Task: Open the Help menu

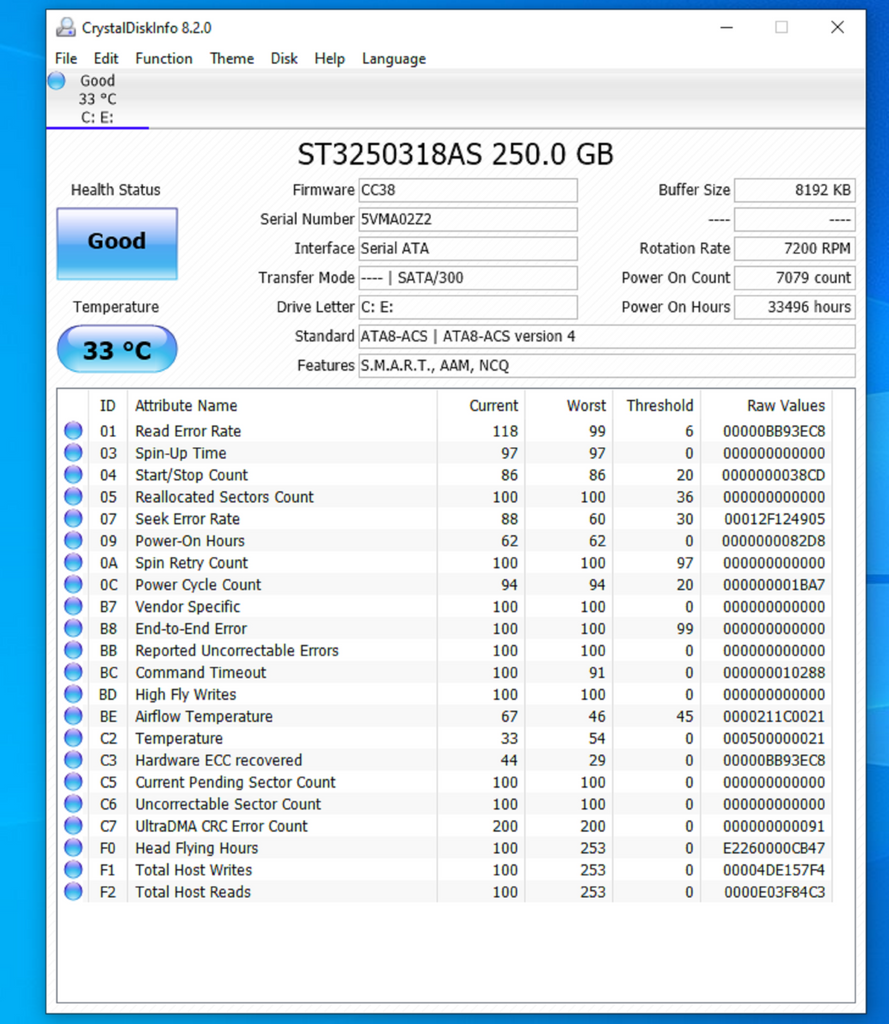Action: 329,58
